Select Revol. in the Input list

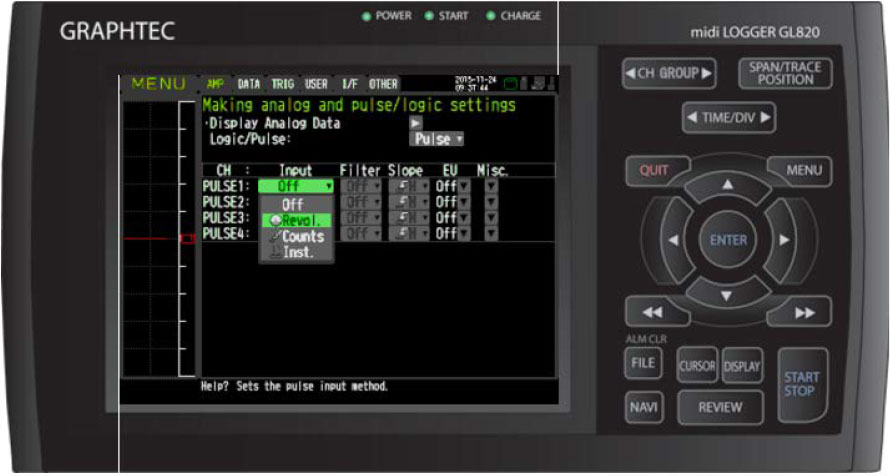click(296, 221)
